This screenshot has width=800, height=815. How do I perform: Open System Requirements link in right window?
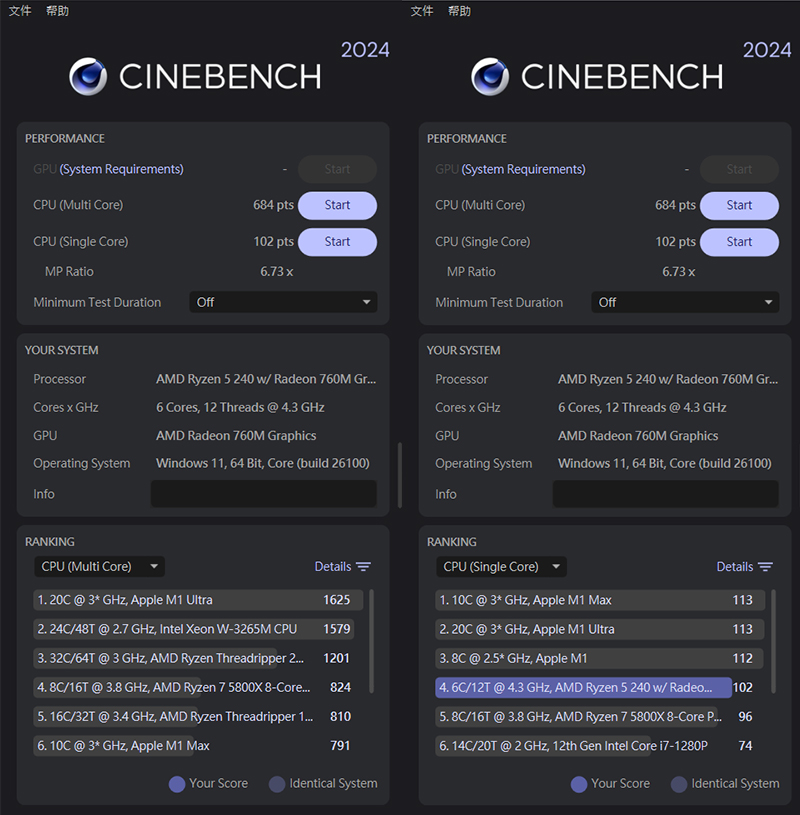pos(523,169)
